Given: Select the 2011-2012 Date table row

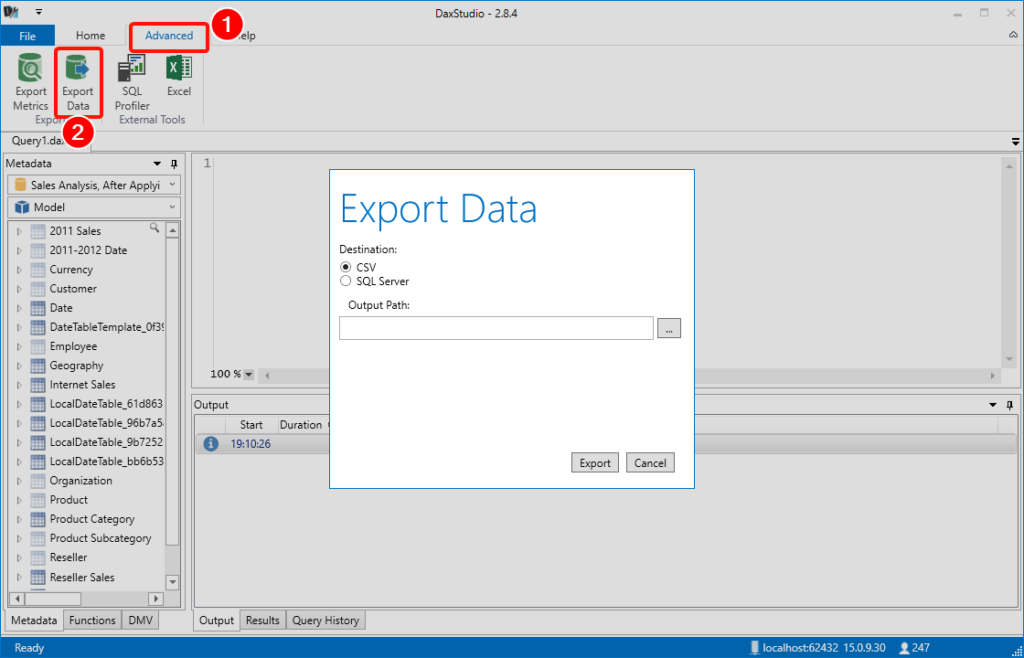Looking at the screenshot, I should click(x=88, y=250).
